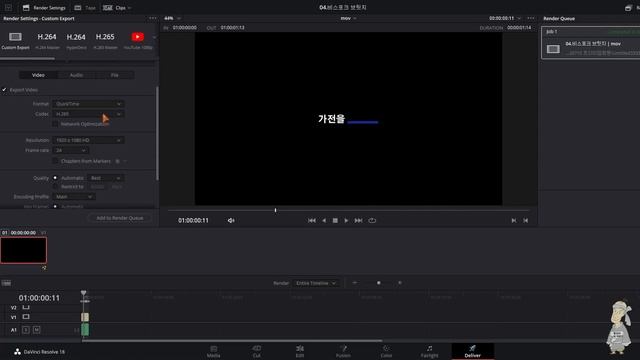Open viewer options three-dot menu

coord(531,18)
